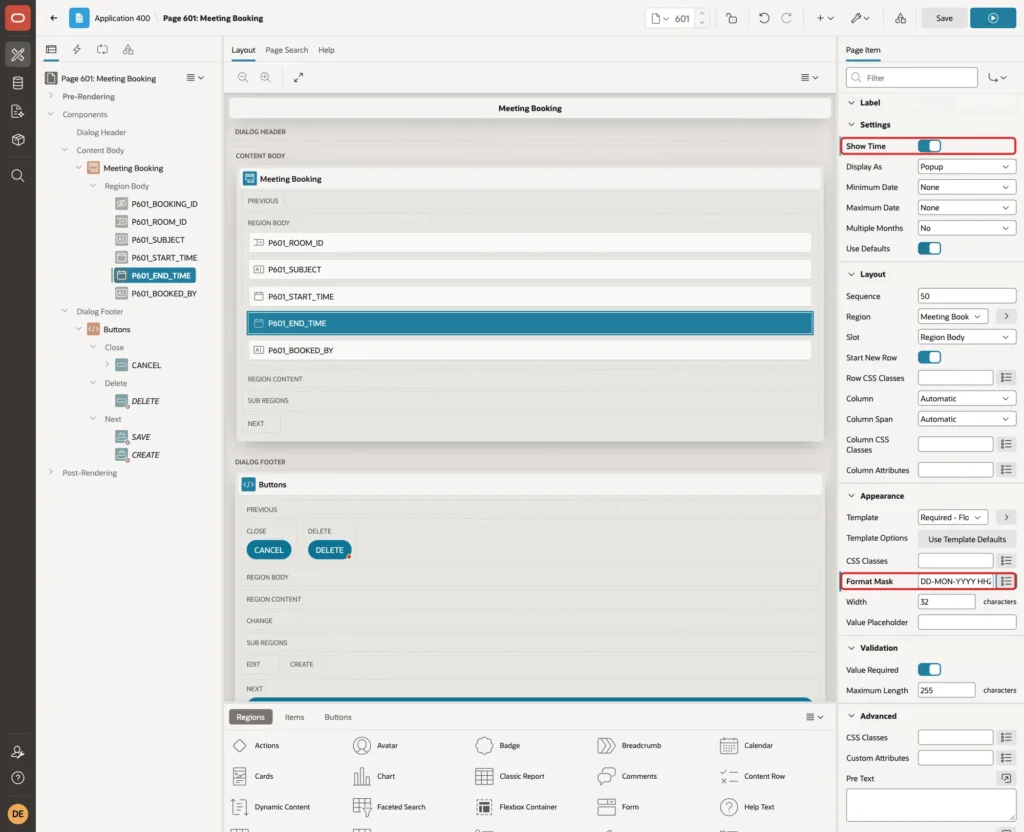This screenshot has height=832, width=1024.
Task: Zoom in the layout view
Action: [265, 77]
